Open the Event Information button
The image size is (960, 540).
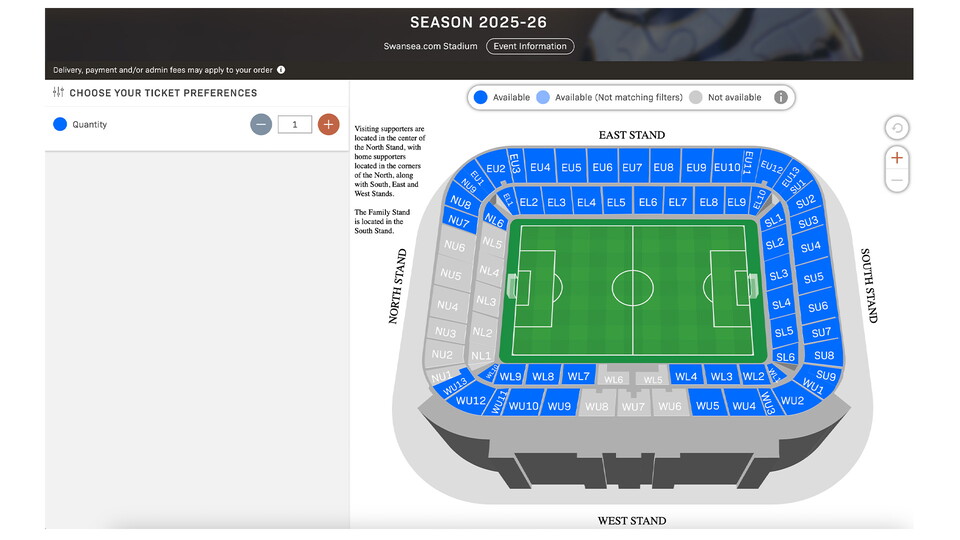[530, 46]
